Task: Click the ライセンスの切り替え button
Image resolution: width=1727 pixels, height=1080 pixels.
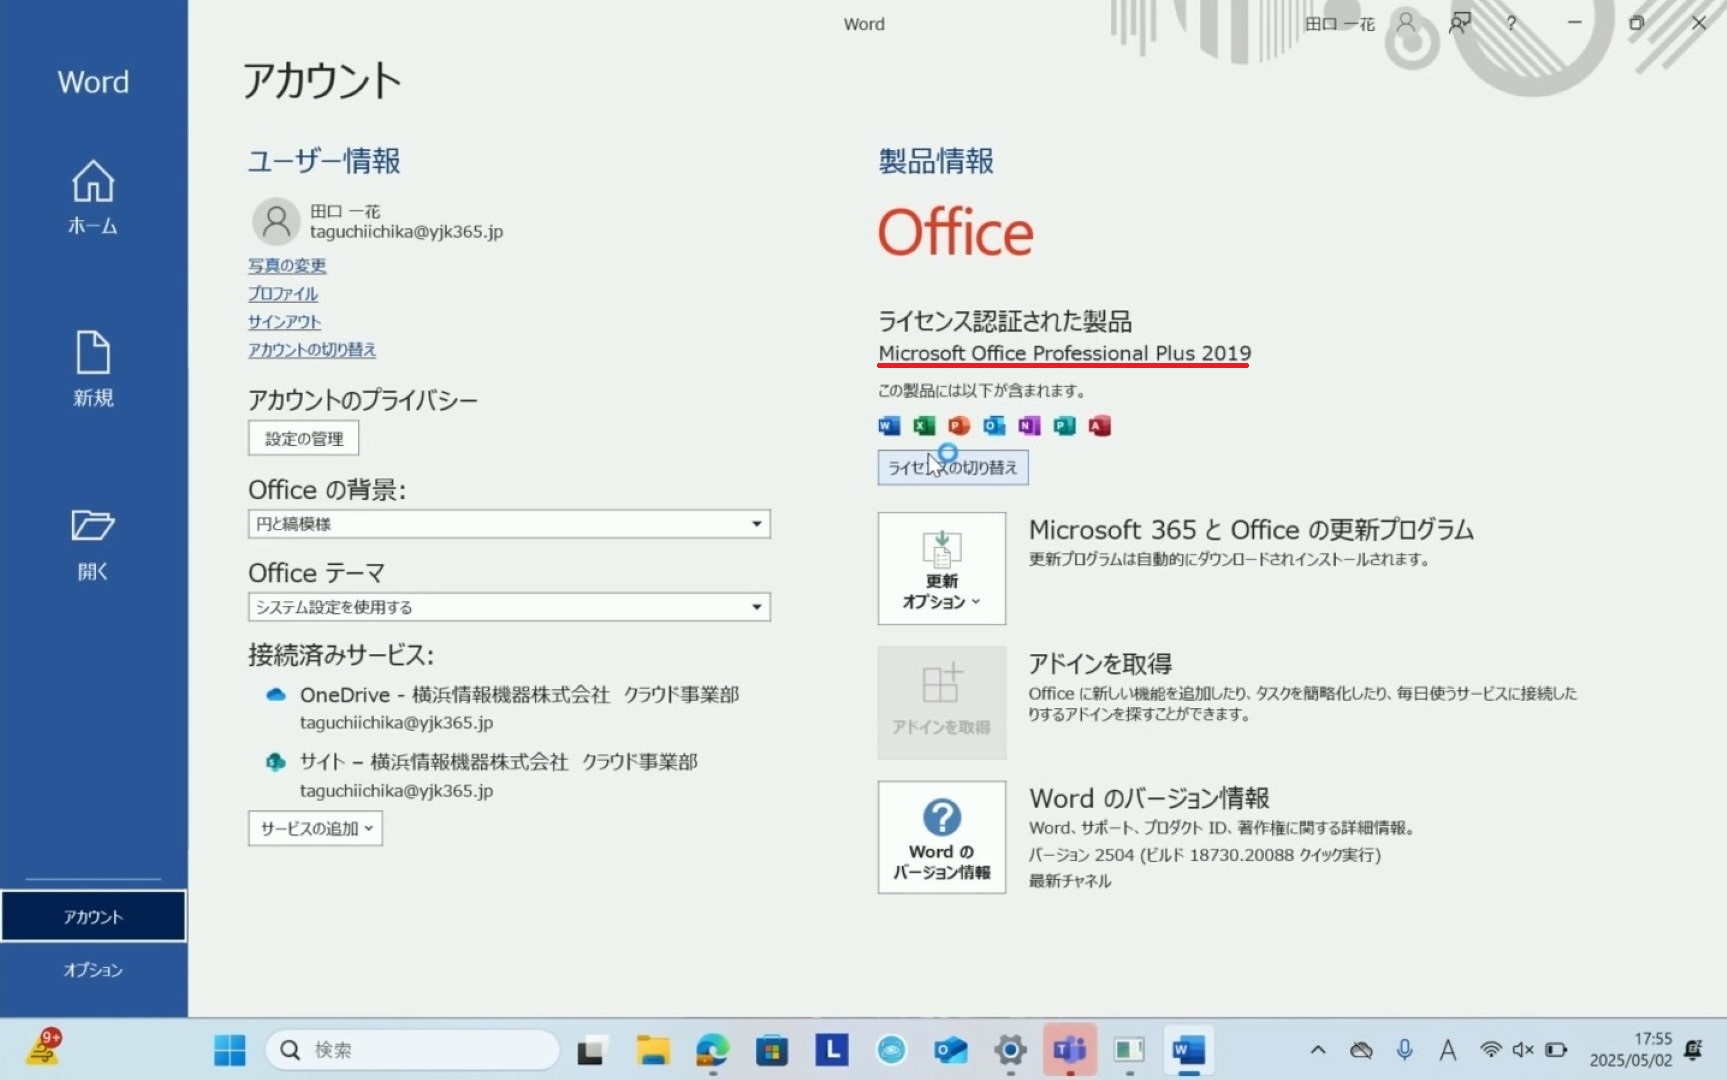Action: (953, 467)
